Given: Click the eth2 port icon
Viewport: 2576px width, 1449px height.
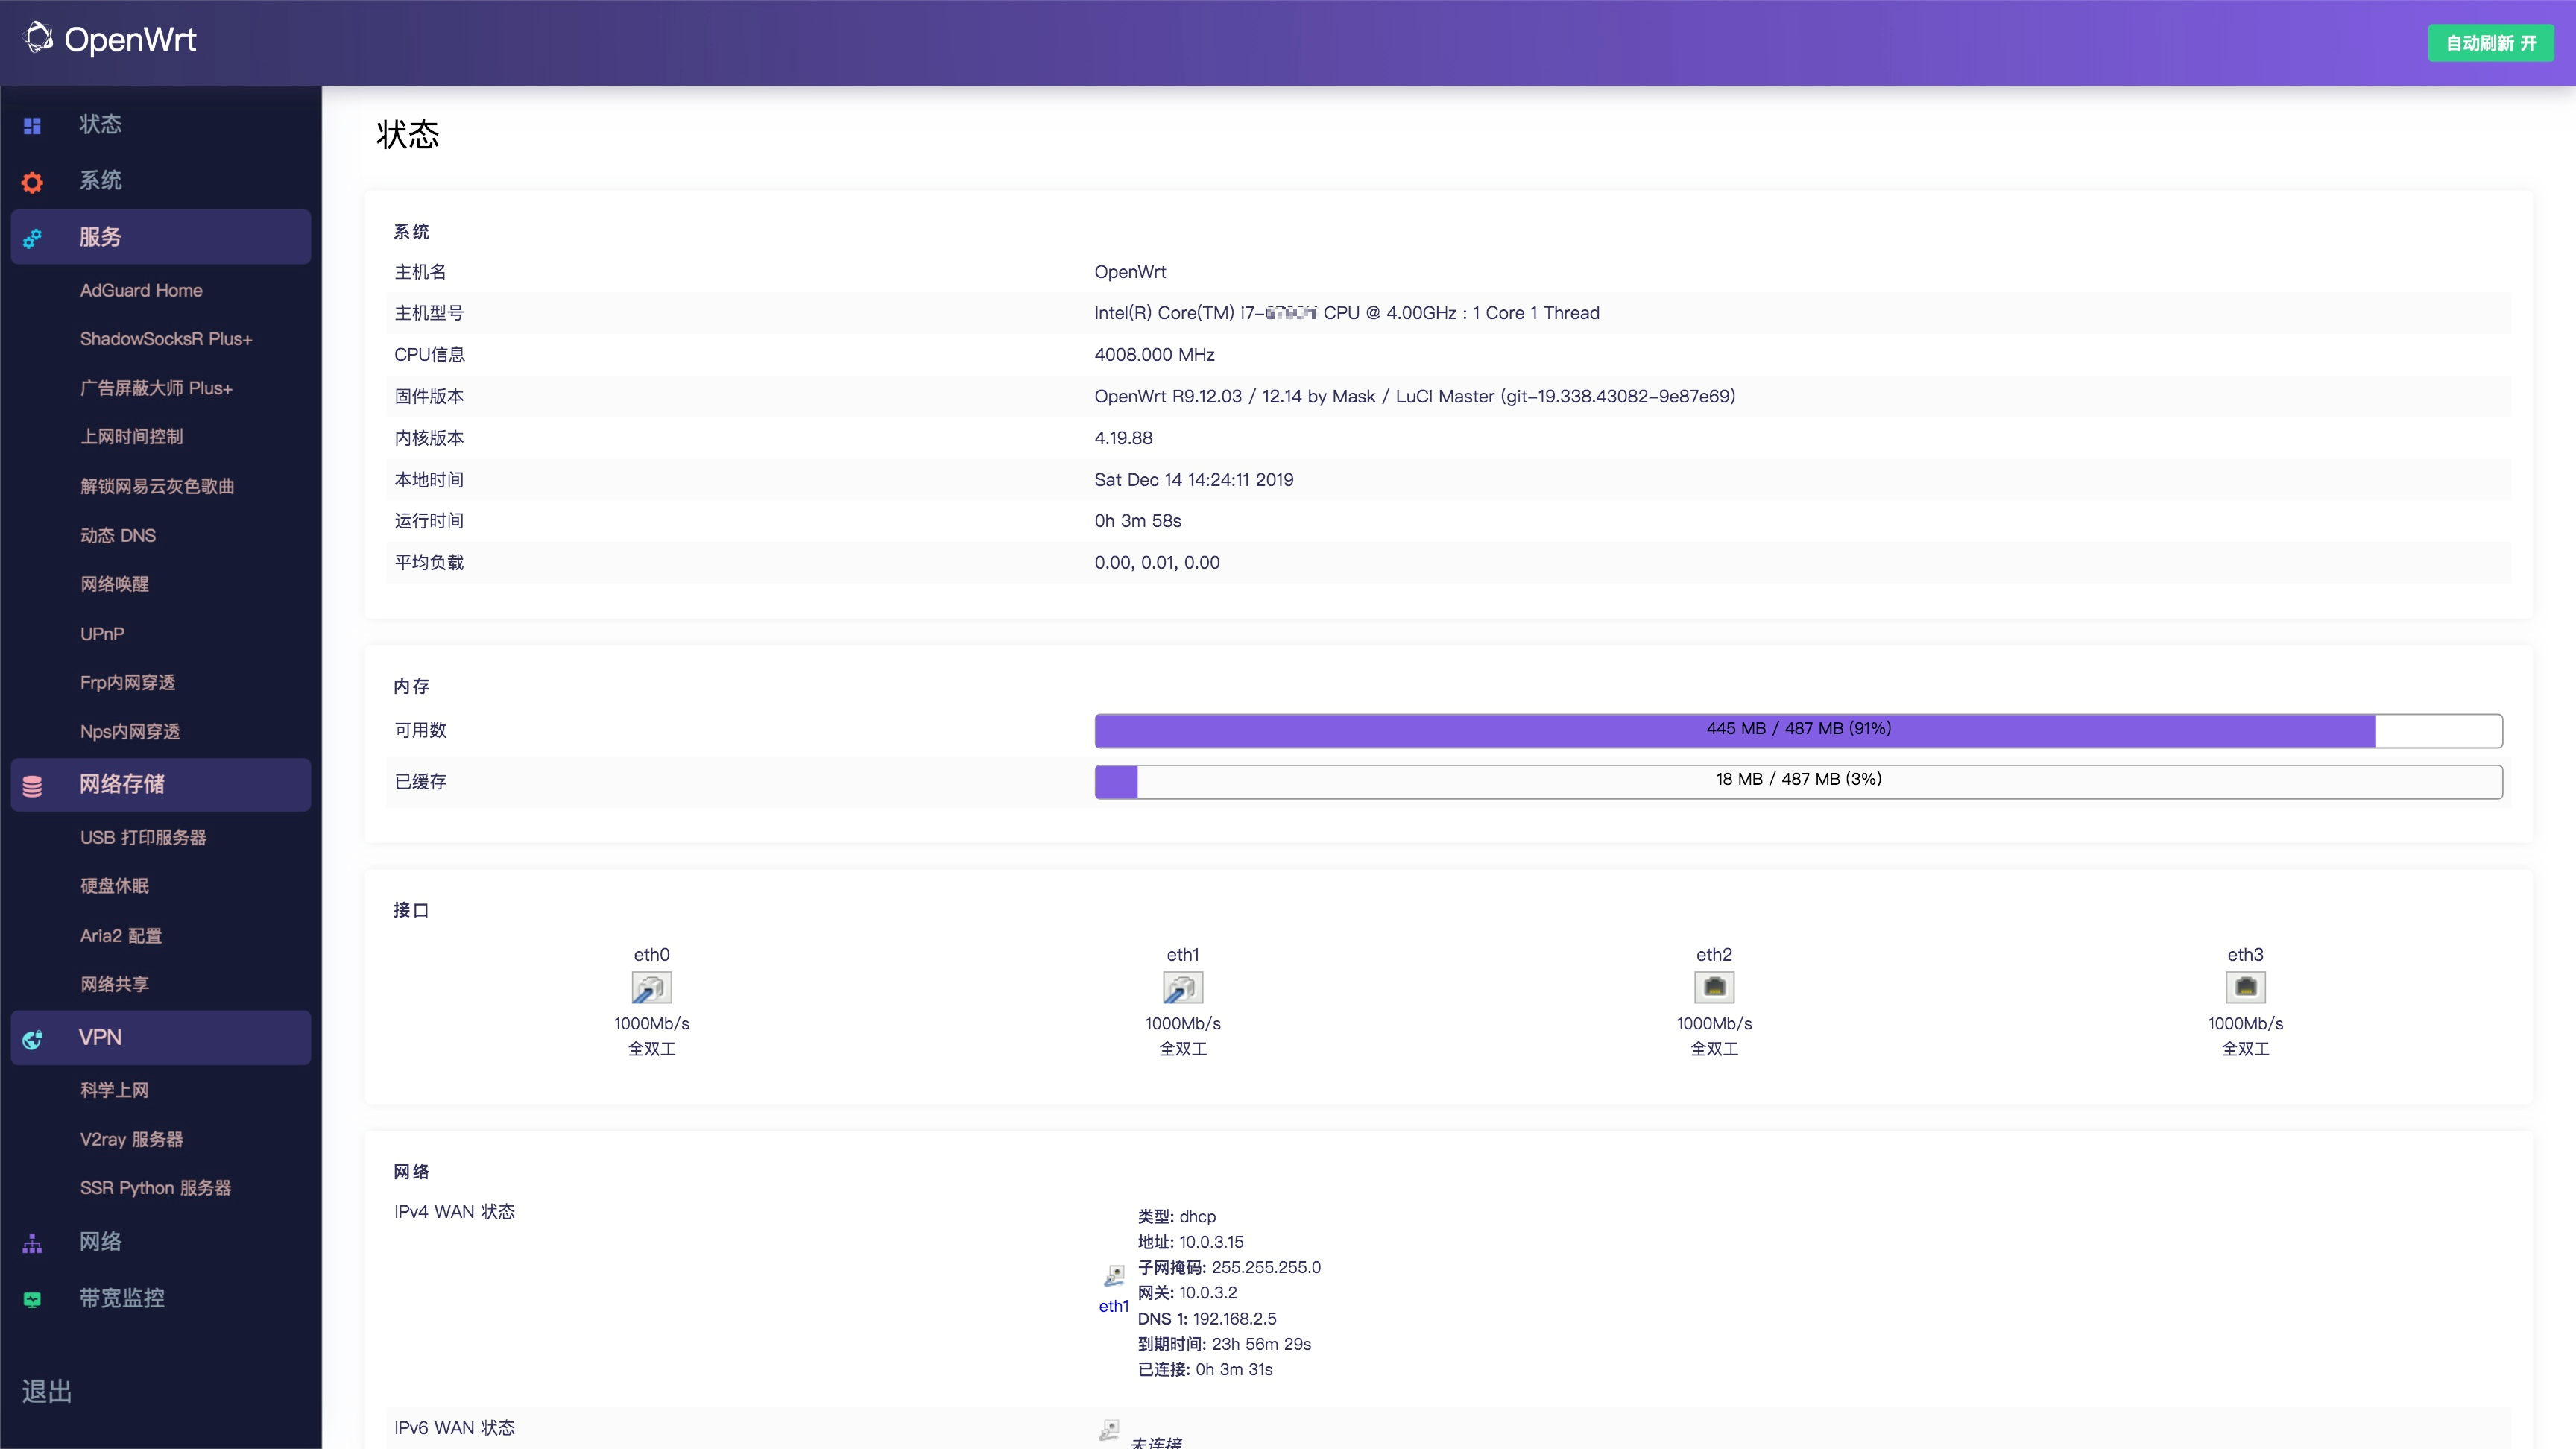Looking at the screenshot, I should [1714, 987].
